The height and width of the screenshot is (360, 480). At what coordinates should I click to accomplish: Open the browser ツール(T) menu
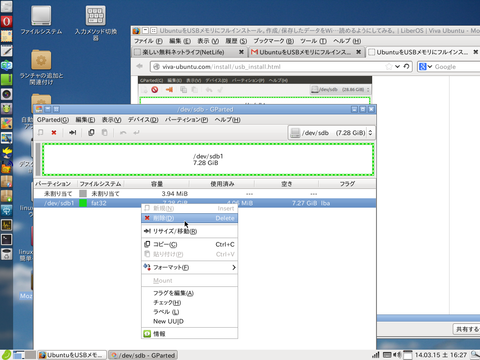[313, 41]
